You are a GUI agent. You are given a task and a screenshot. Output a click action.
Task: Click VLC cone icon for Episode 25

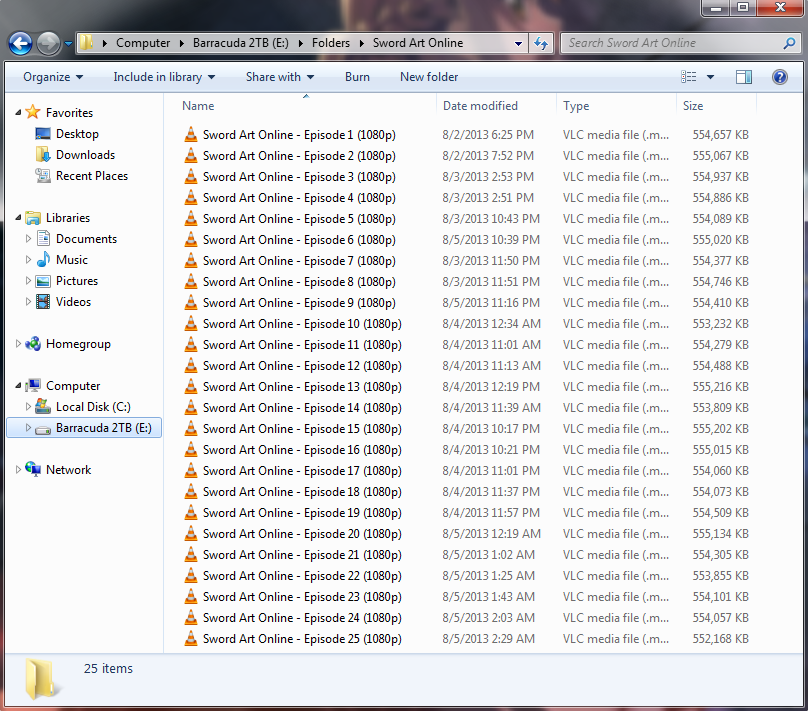tap(191, 639)
